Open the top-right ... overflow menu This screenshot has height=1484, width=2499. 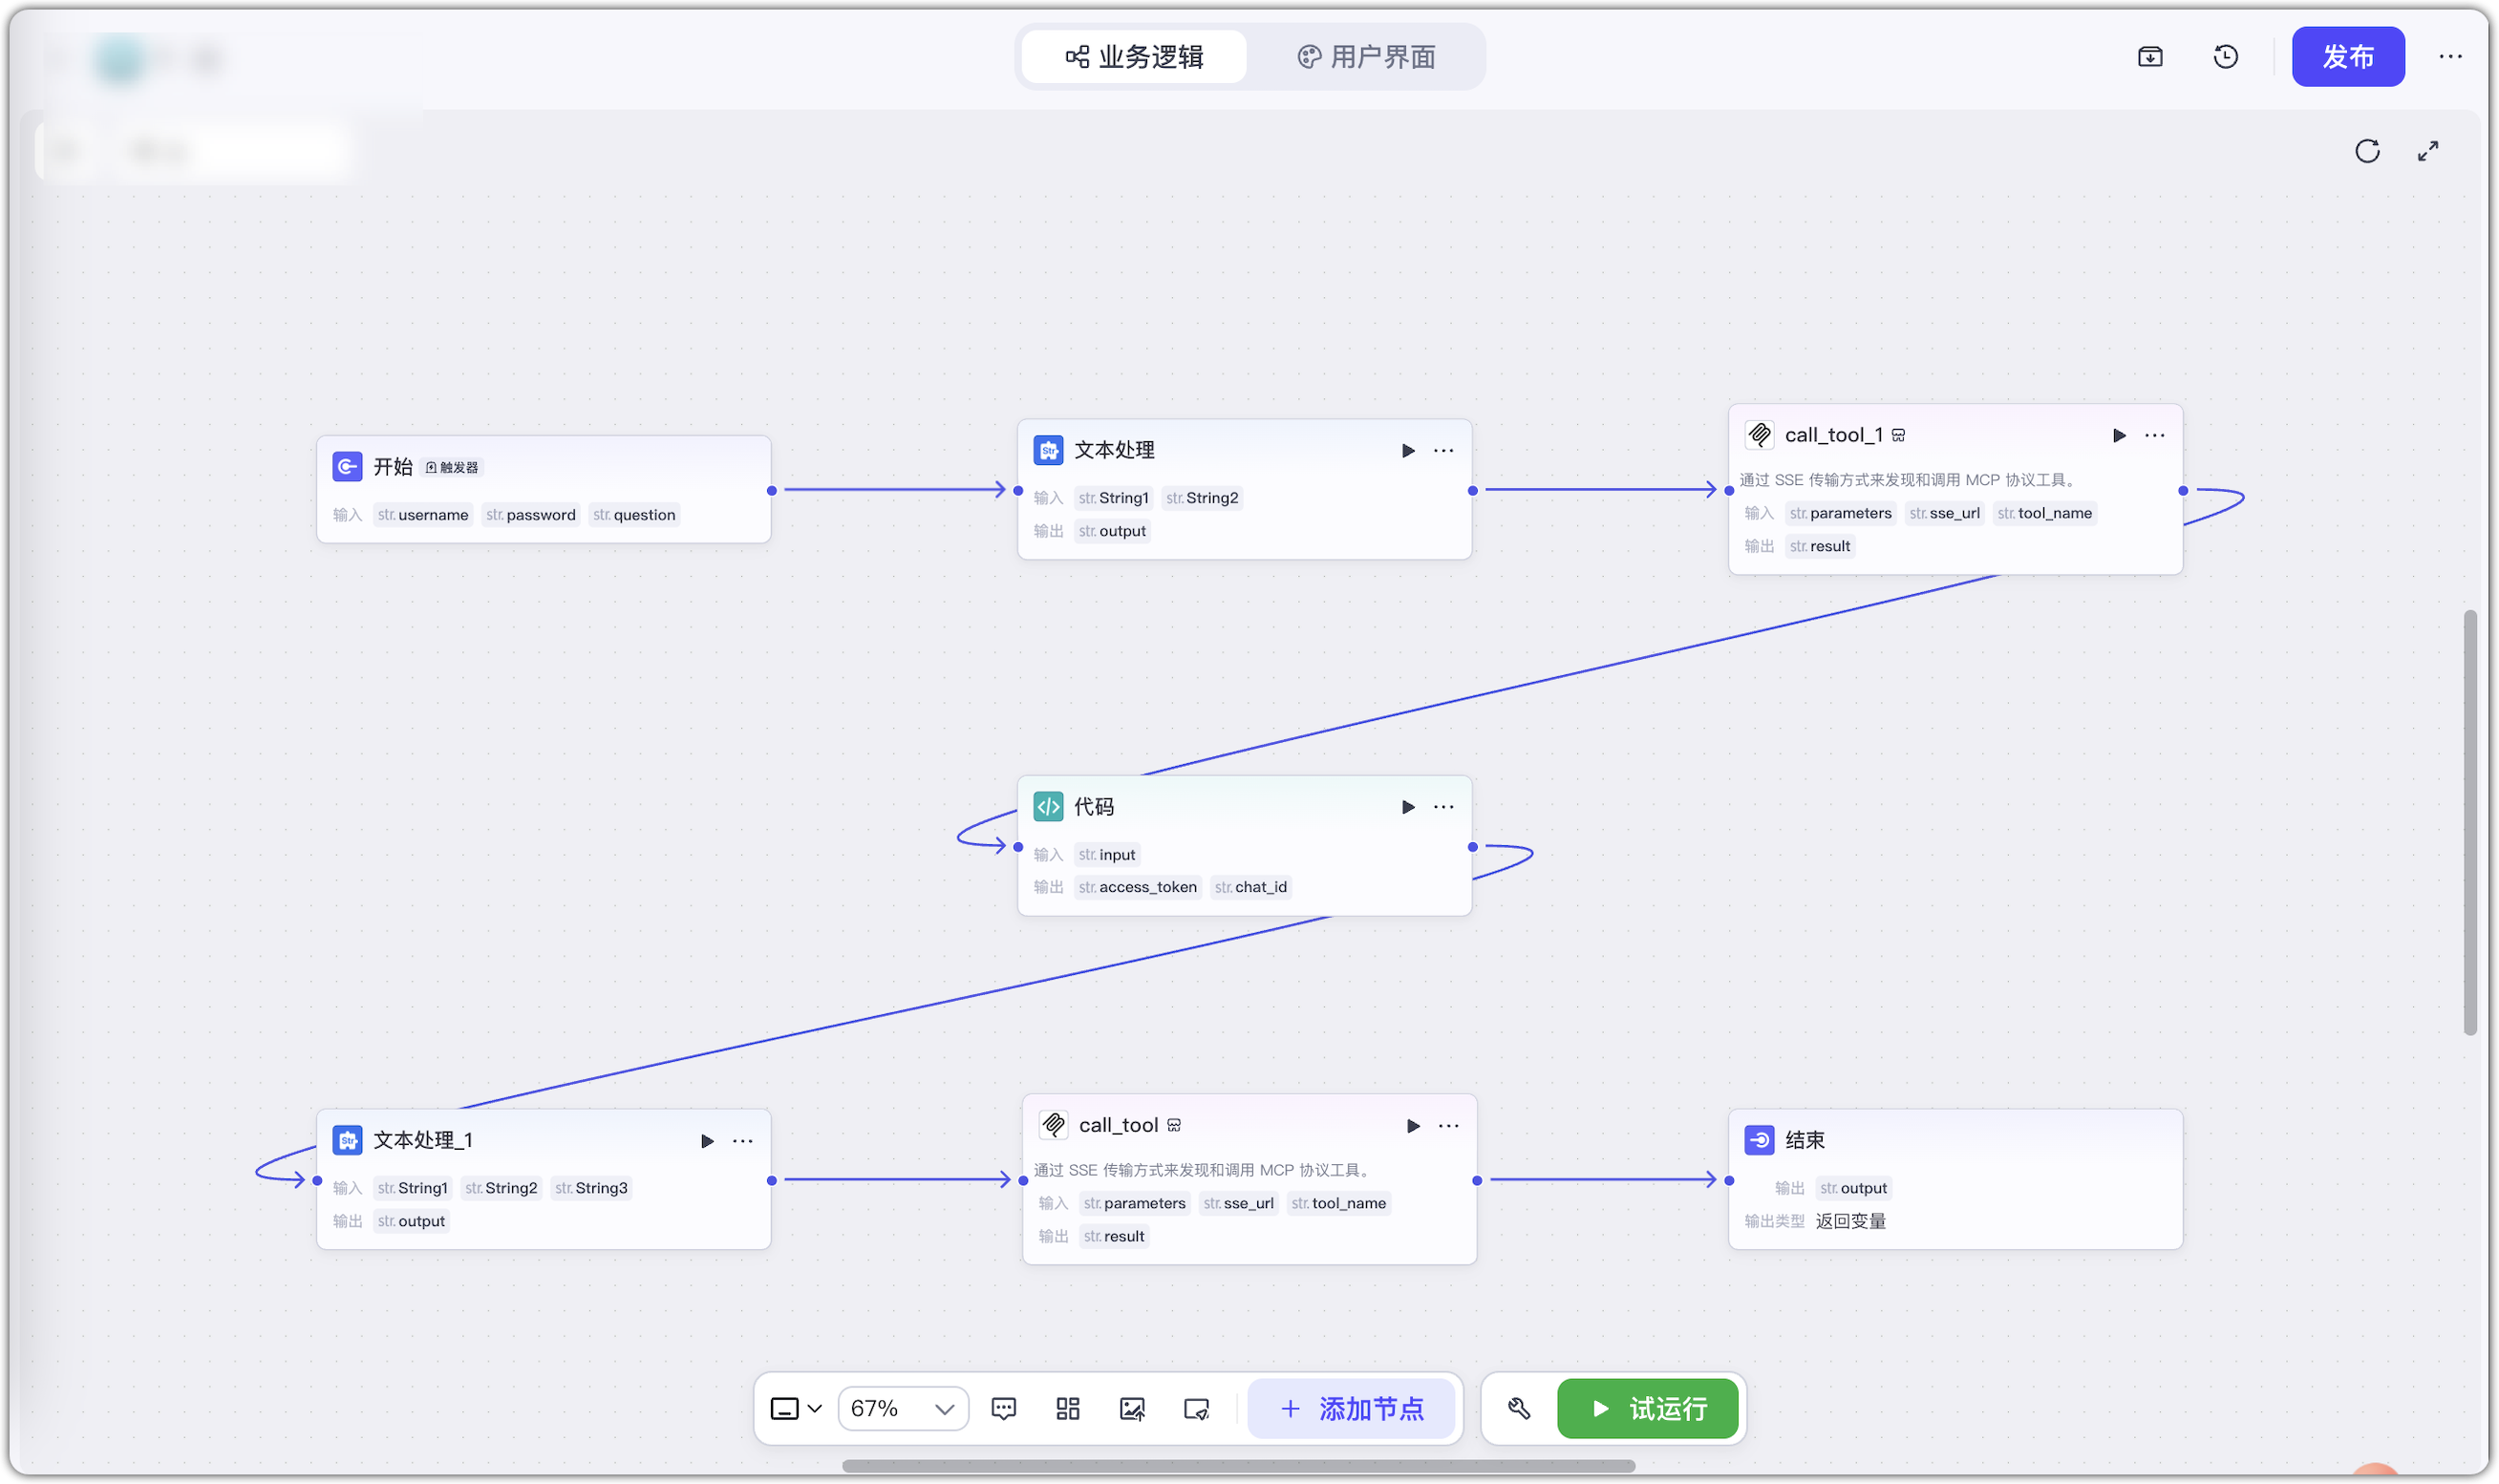tap(2451, 57)
